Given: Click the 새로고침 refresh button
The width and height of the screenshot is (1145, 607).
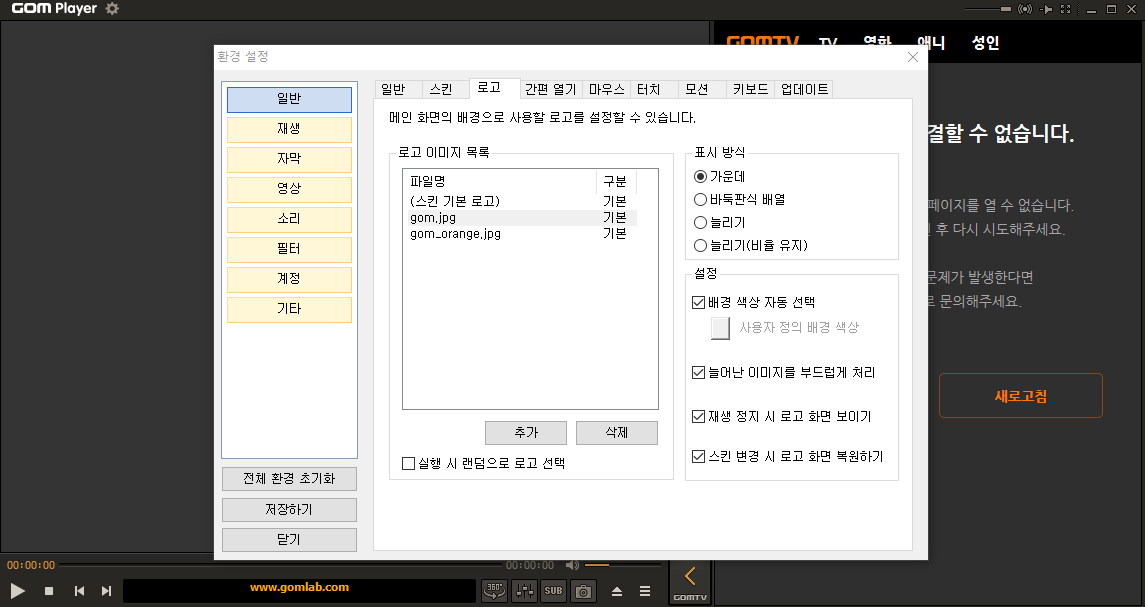Looking at the screenshot, I should pos(1020,395).
